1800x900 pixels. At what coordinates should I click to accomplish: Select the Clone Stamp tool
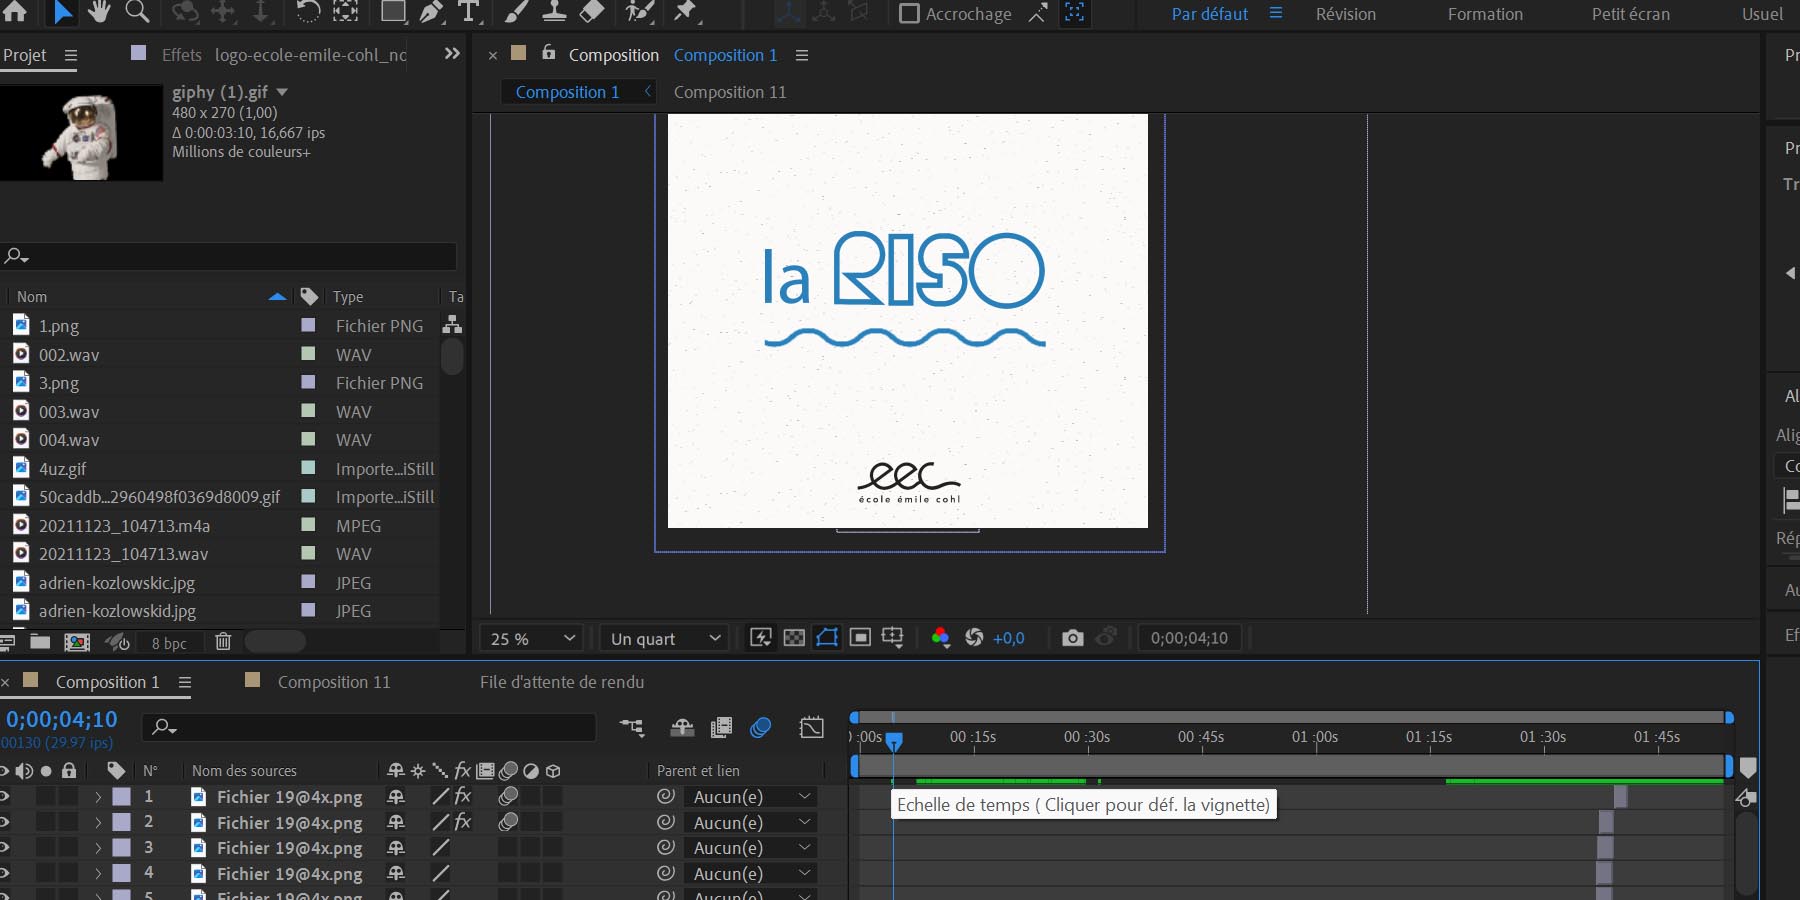point(553,12)
